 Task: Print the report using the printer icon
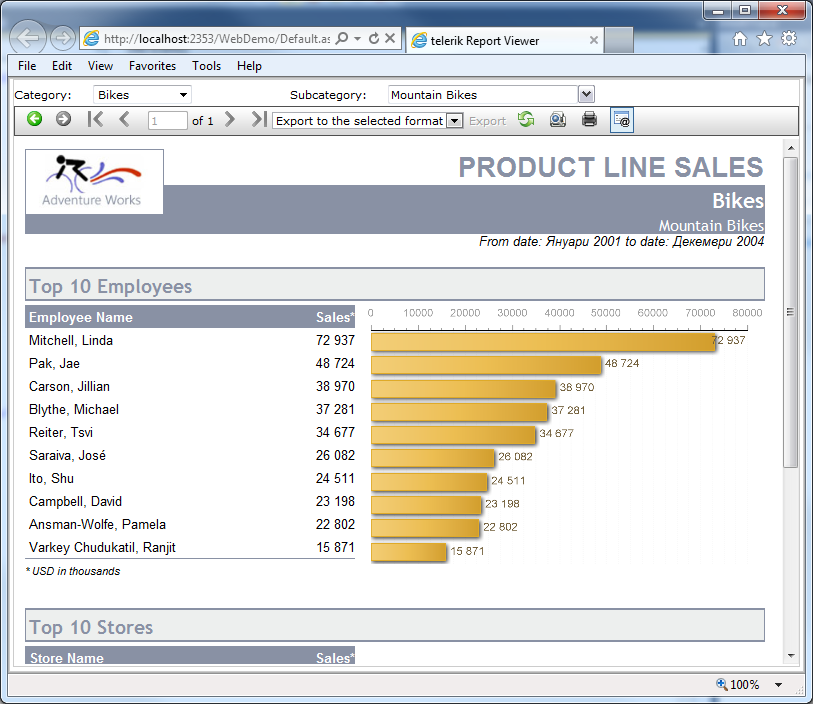(x=589, y=119)
